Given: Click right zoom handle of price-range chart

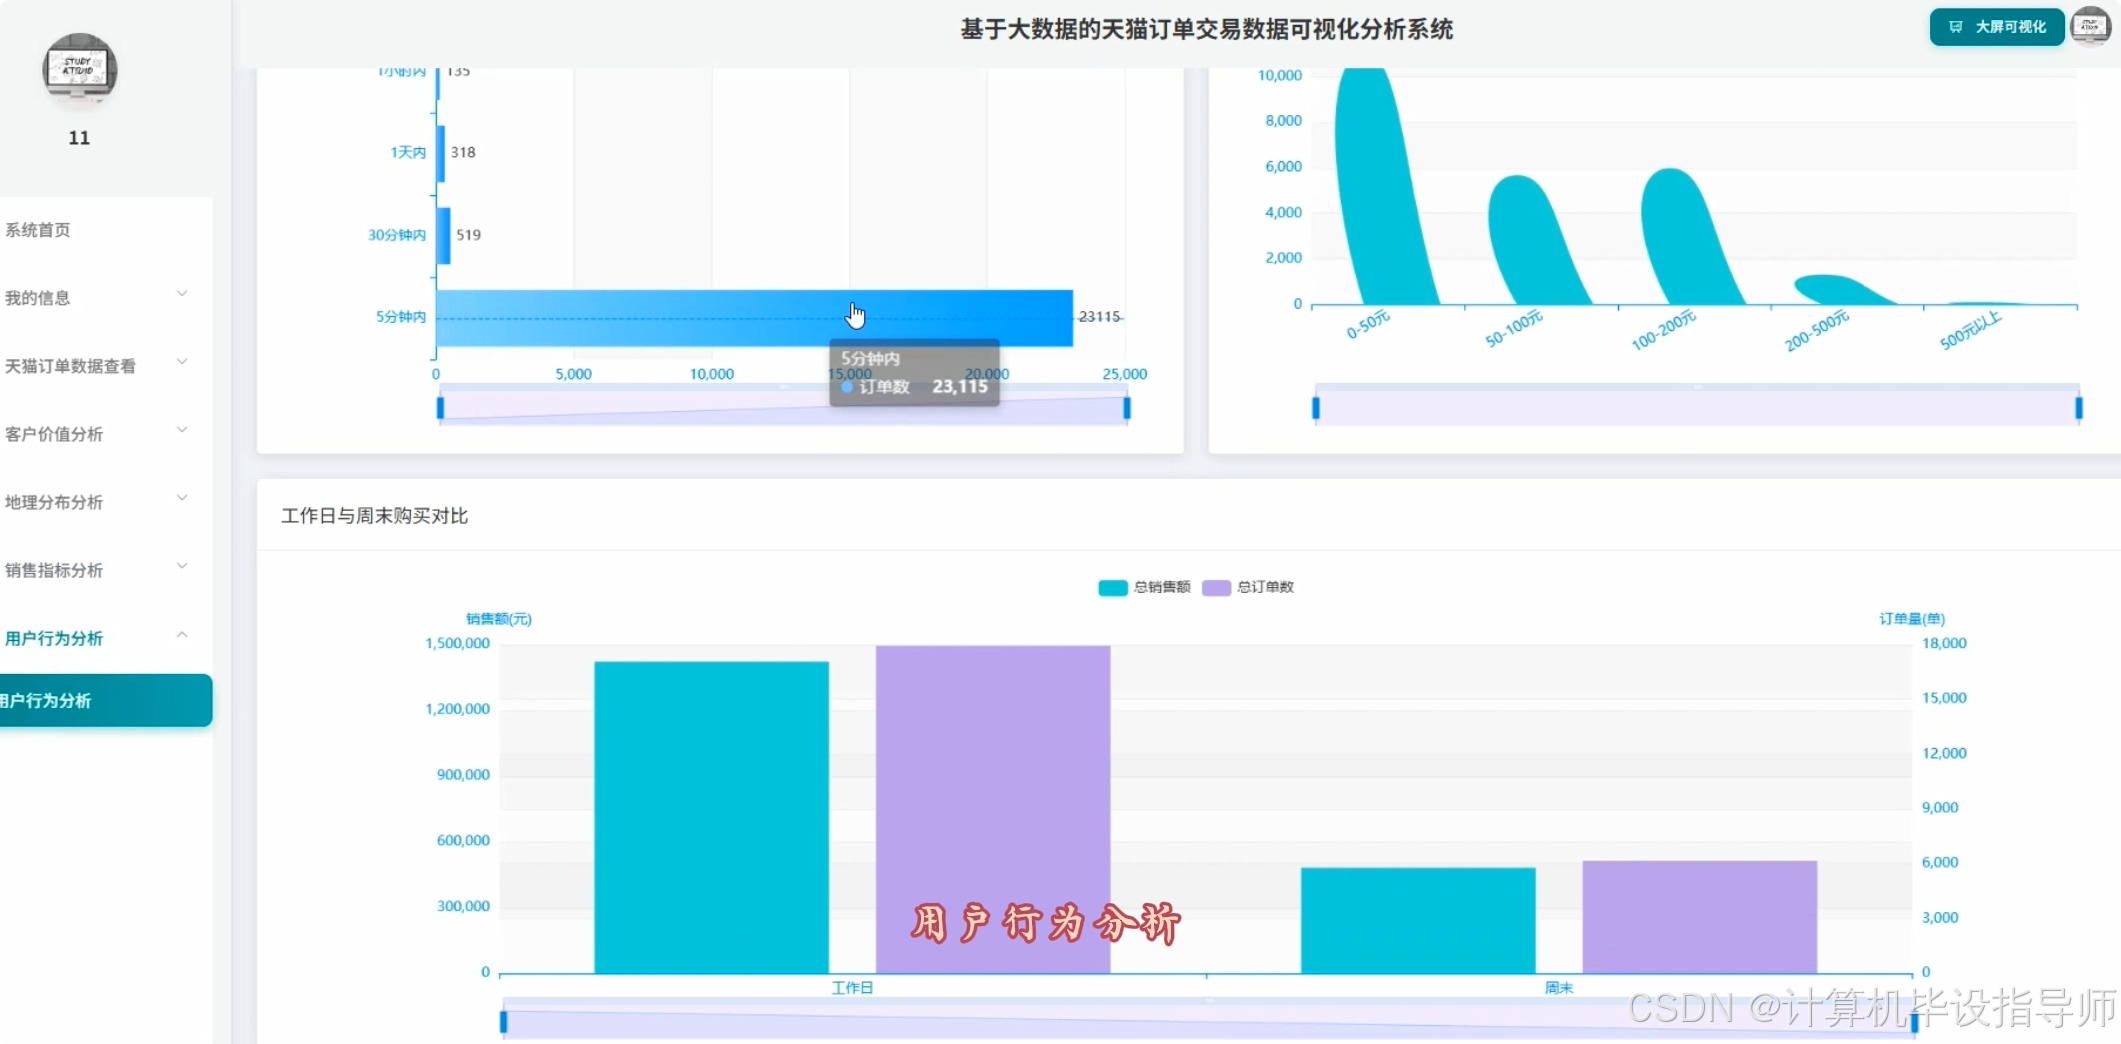Looking at the screenshot, I should pyautogui.click(x=2079, y=408).
